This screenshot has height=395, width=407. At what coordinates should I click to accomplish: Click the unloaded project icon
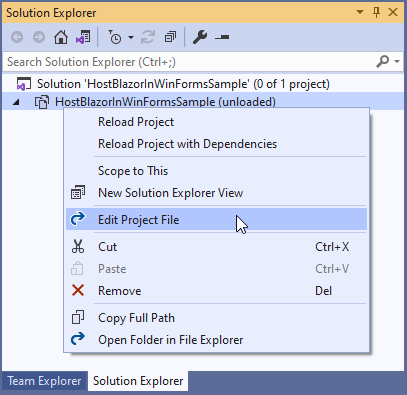(x=42, y=102)
